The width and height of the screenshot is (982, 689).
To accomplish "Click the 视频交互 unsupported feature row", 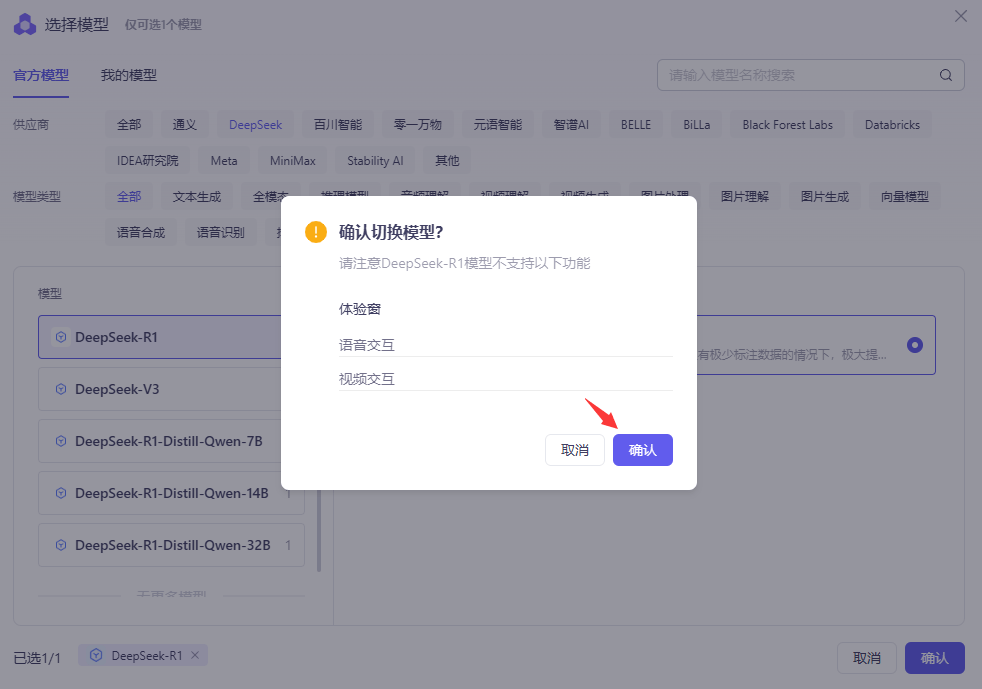I will [x=505, y=379].
